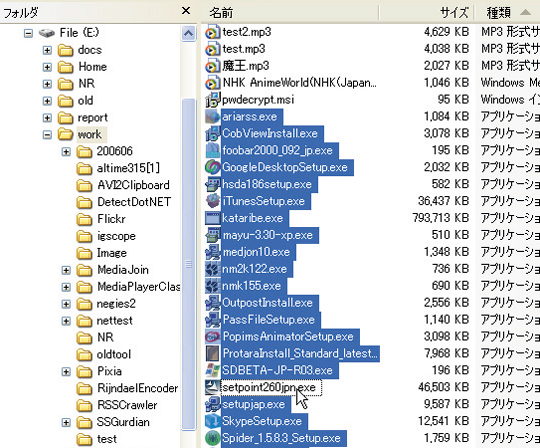Expand the SSGurdian folder

(66, 422)
